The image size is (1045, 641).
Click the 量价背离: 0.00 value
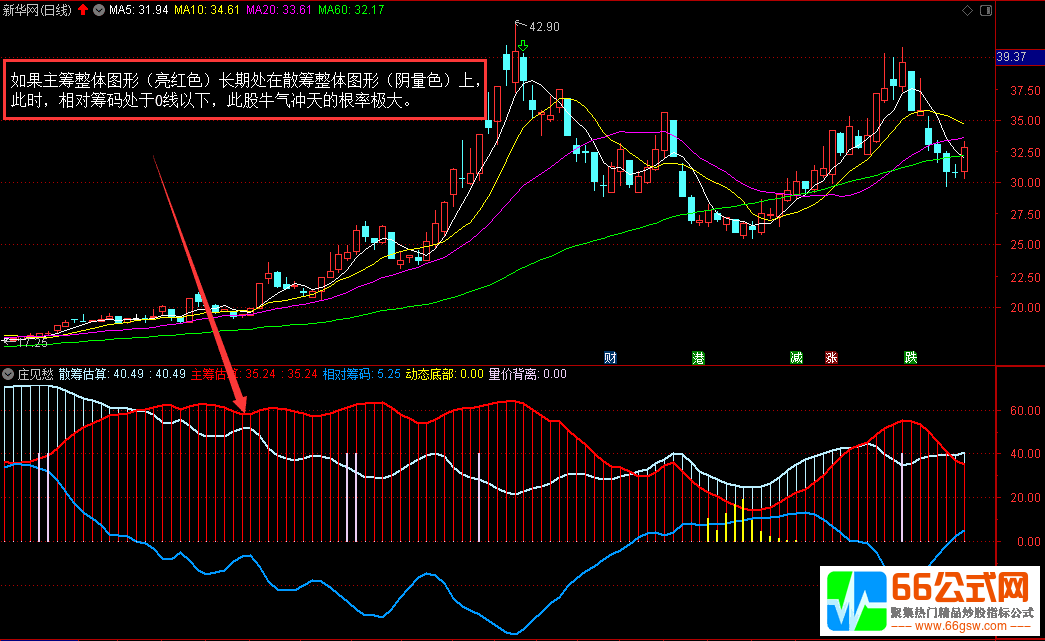tap(527, 374)
